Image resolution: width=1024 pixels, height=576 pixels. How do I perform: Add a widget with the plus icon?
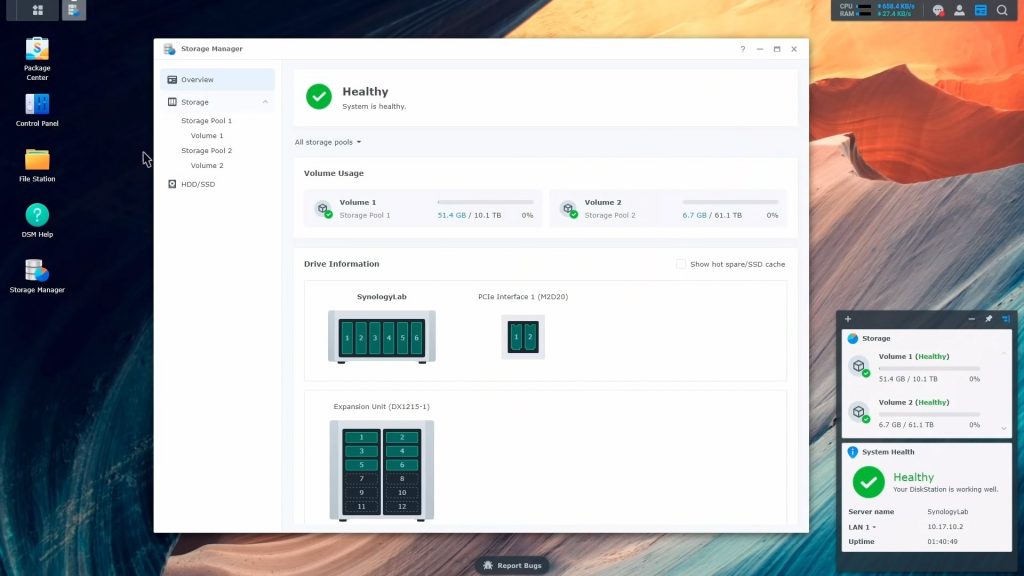click(x=848, y=319)
